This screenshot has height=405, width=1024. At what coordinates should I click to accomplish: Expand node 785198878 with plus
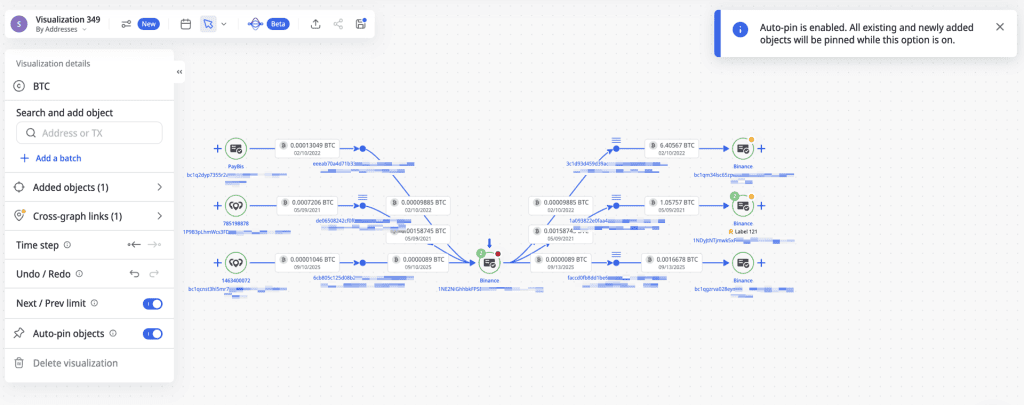217,206
